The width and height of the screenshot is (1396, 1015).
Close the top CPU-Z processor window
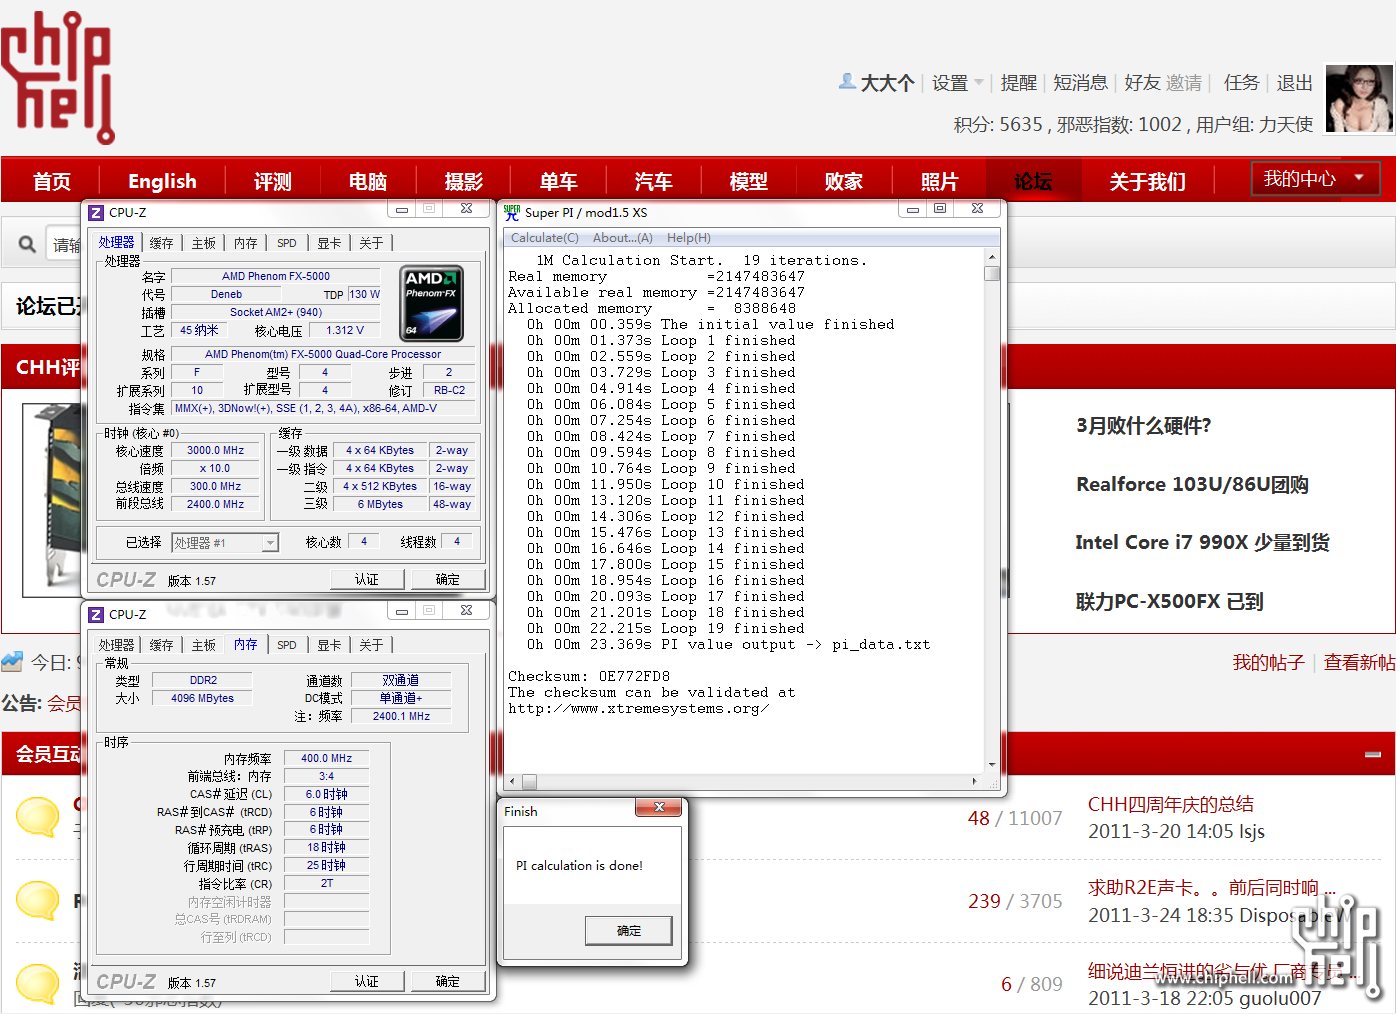pos(466,209)
